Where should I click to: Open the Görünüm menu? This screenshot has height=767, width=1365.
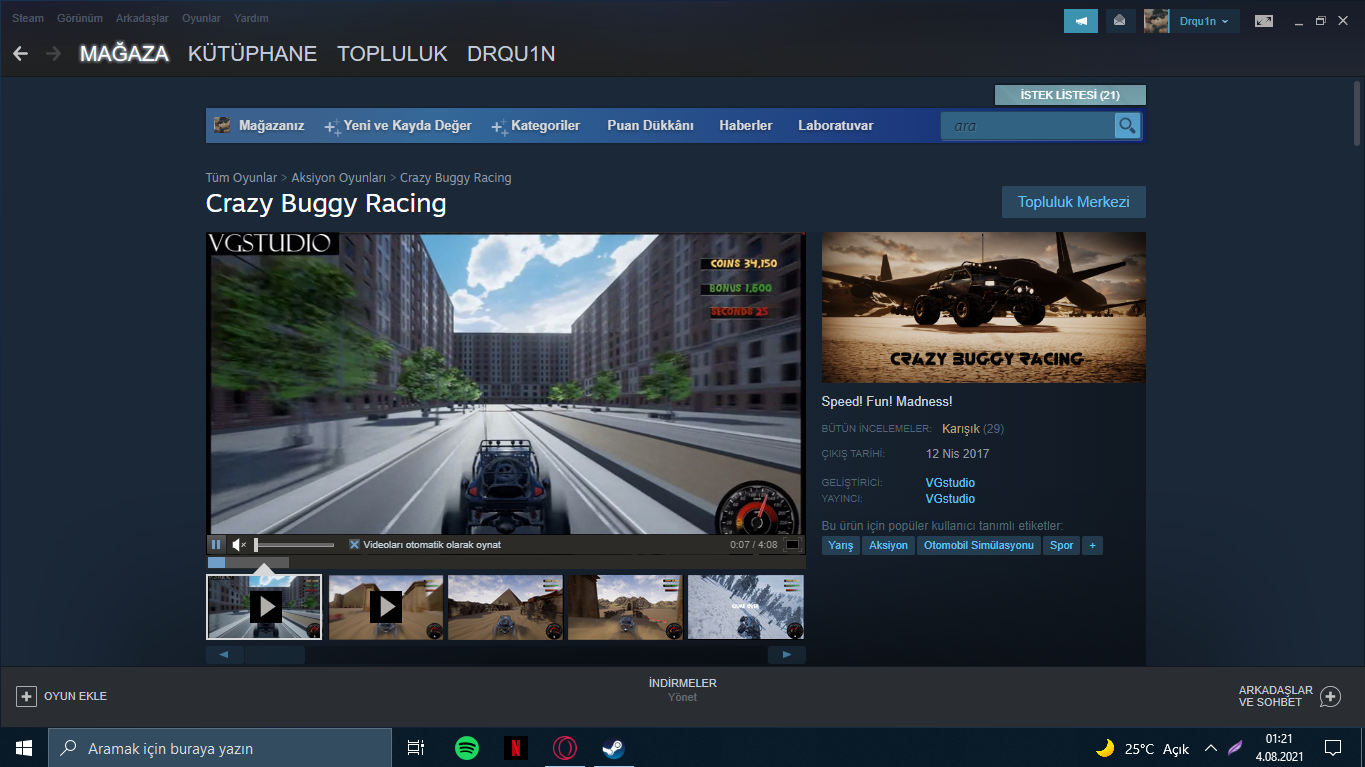click(80, 18)
